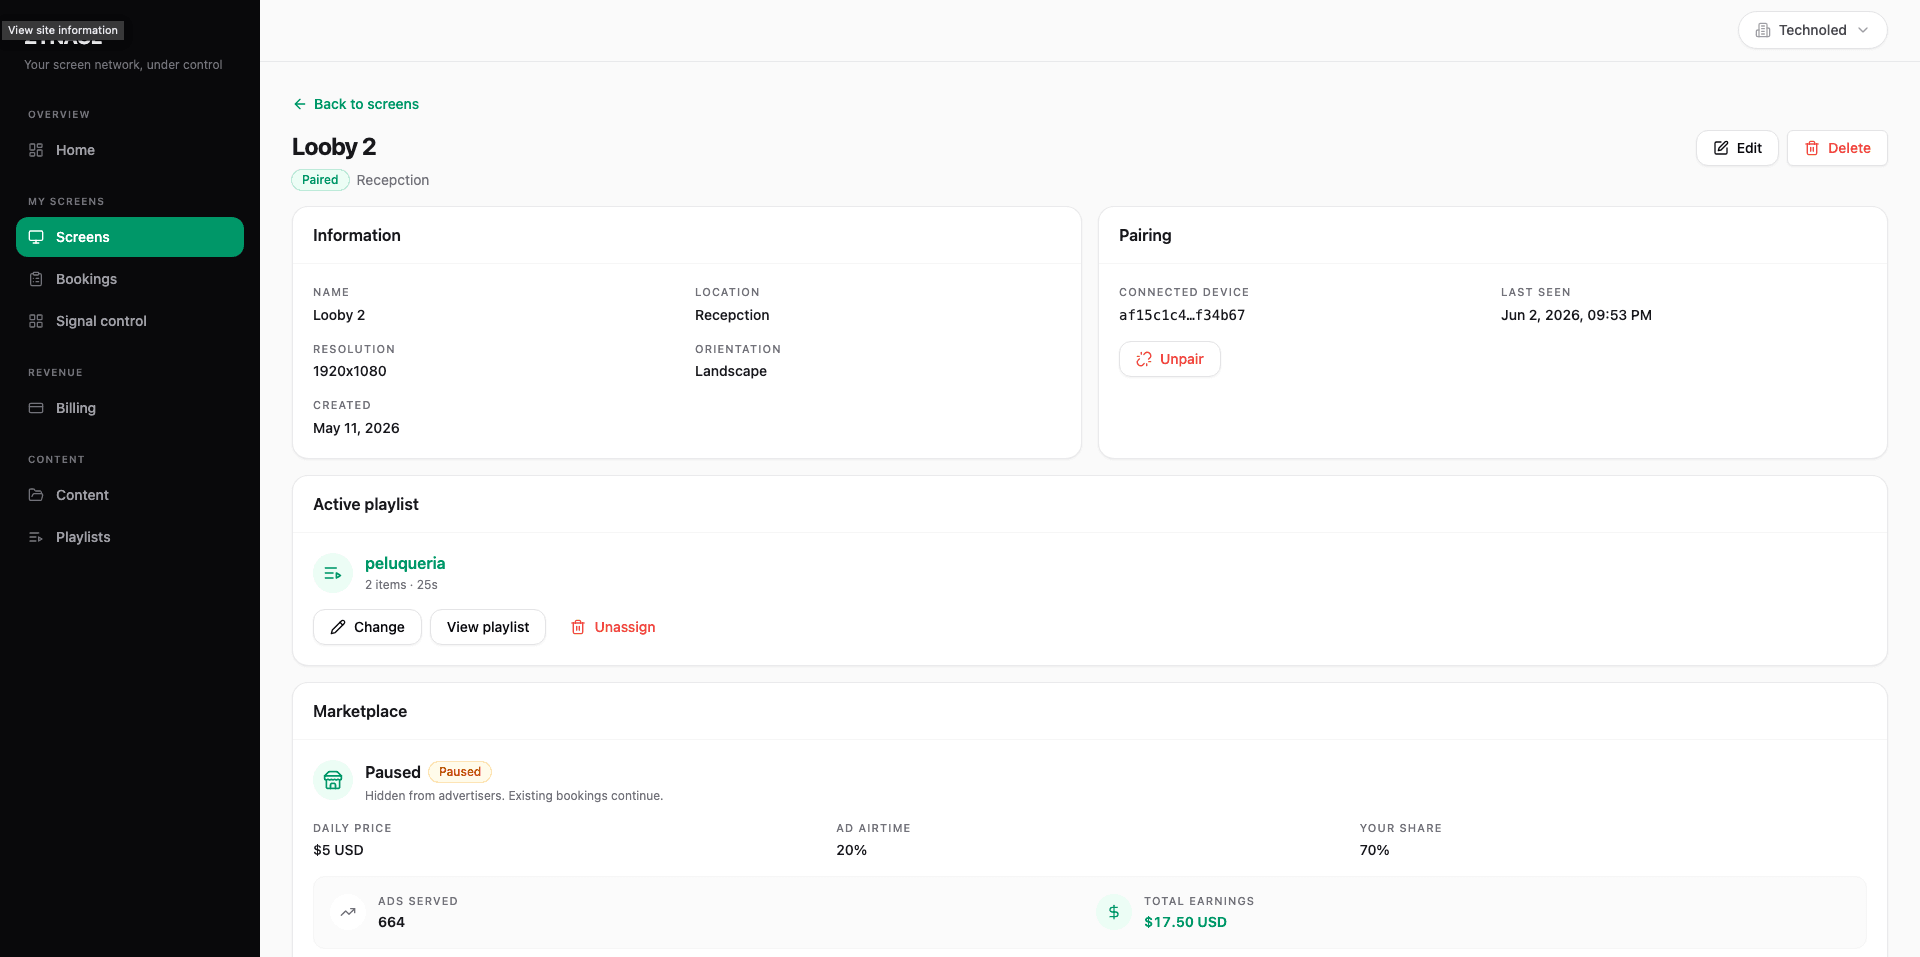This screenshot has height=957, width=1920.
Task: Click the location value Recepction in Information
Action: (x=732, y=315)
